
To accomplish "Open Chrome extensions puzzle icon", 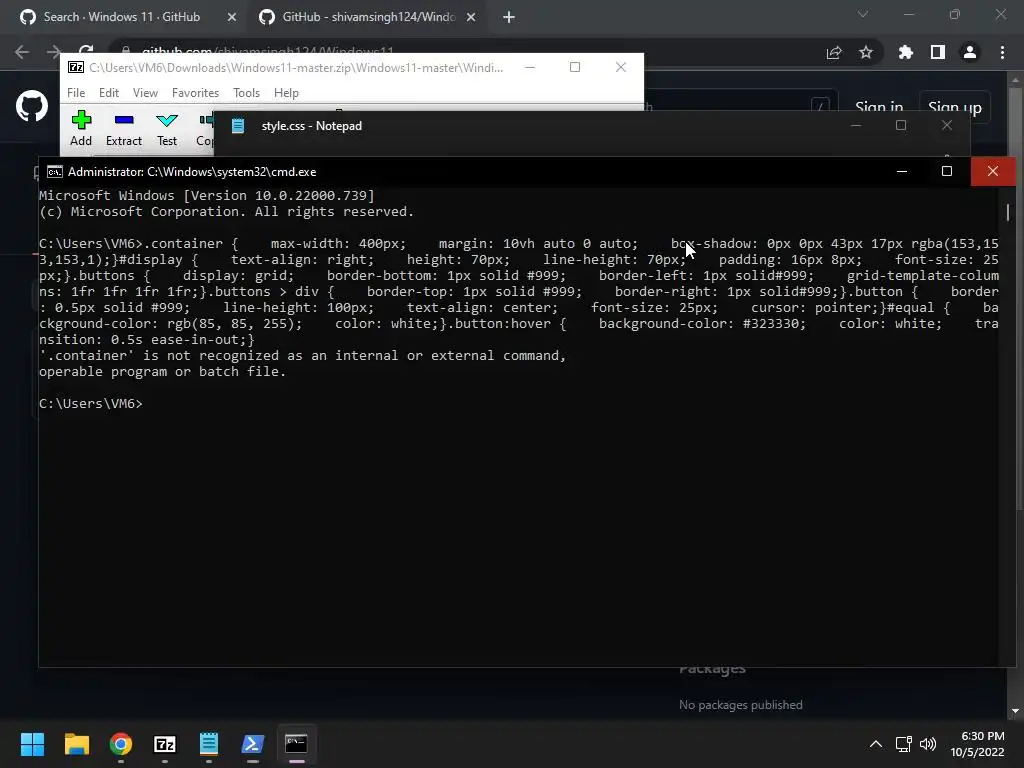I will [905, 52].
